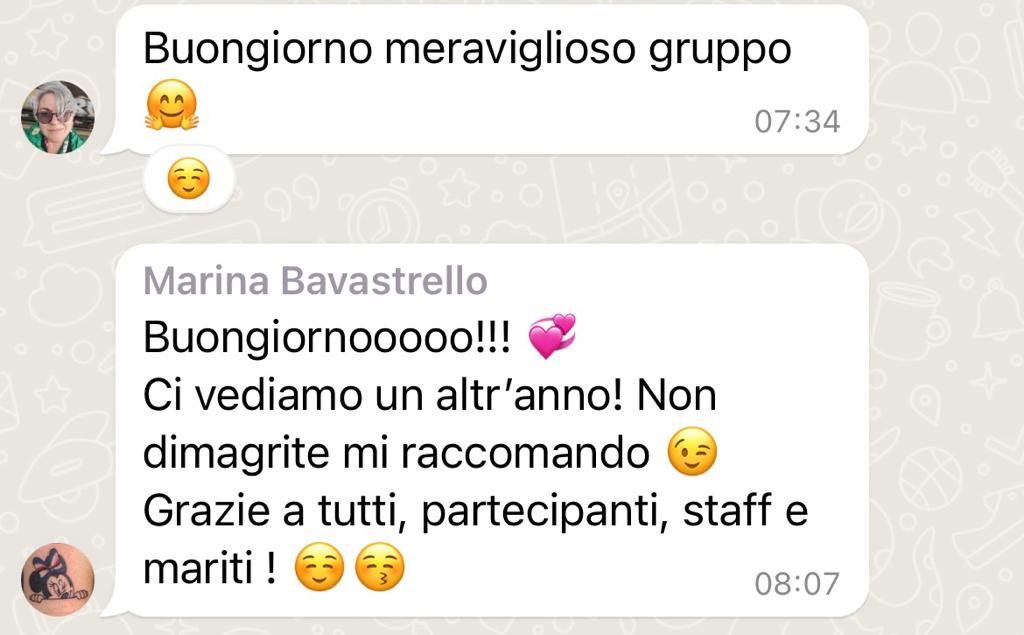Click the winking face emoji
Image resolution: width=1024 pixels, height=635 pixels.
pos(692,451)
